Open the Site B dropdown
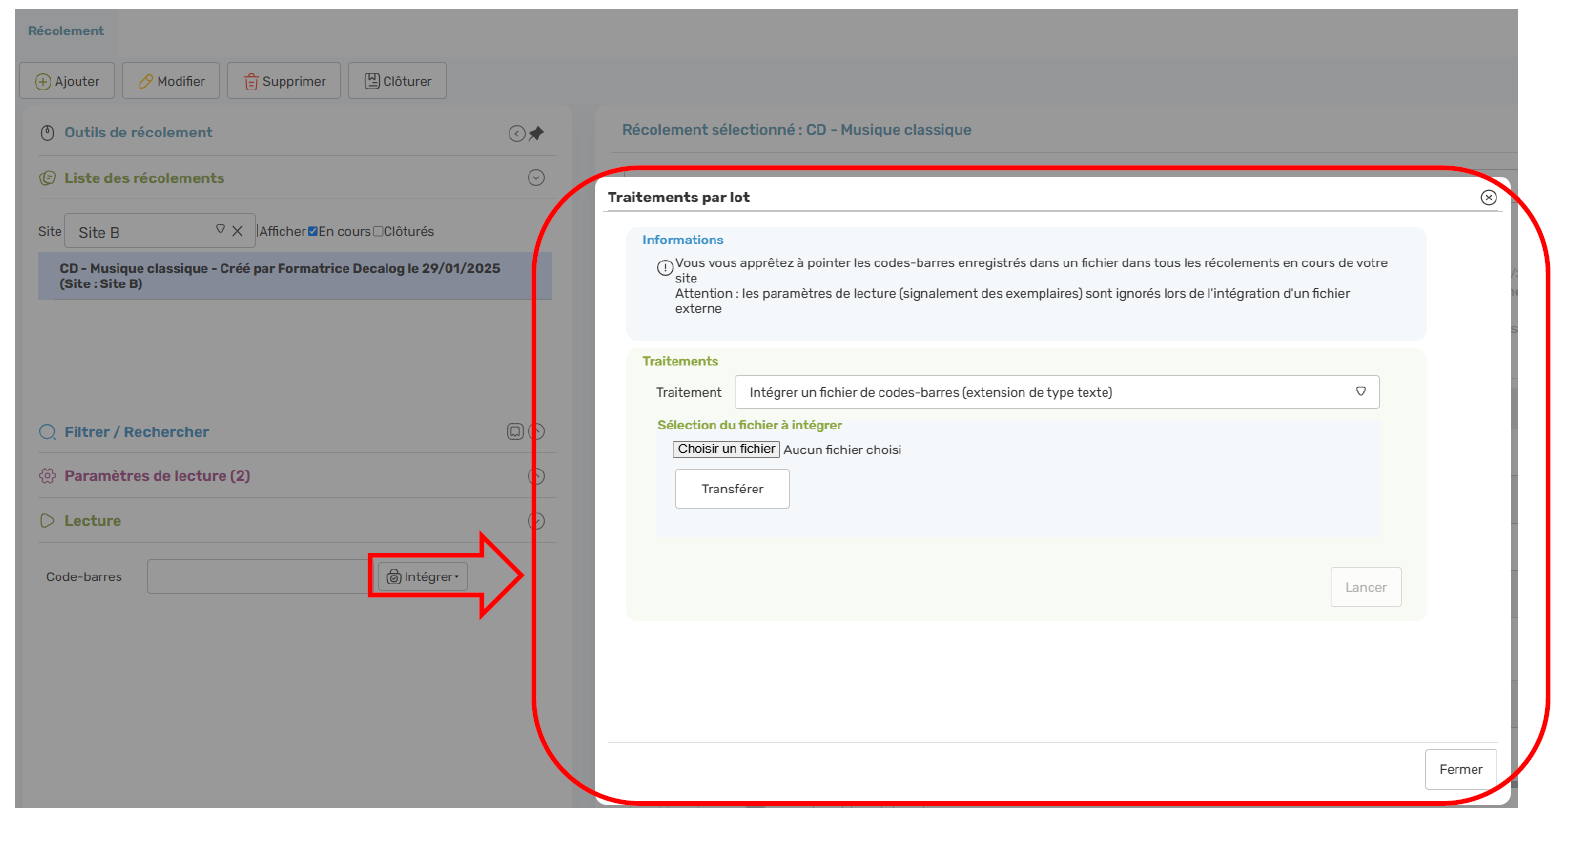The image size is (1594, 852). (x=220, y=230)
